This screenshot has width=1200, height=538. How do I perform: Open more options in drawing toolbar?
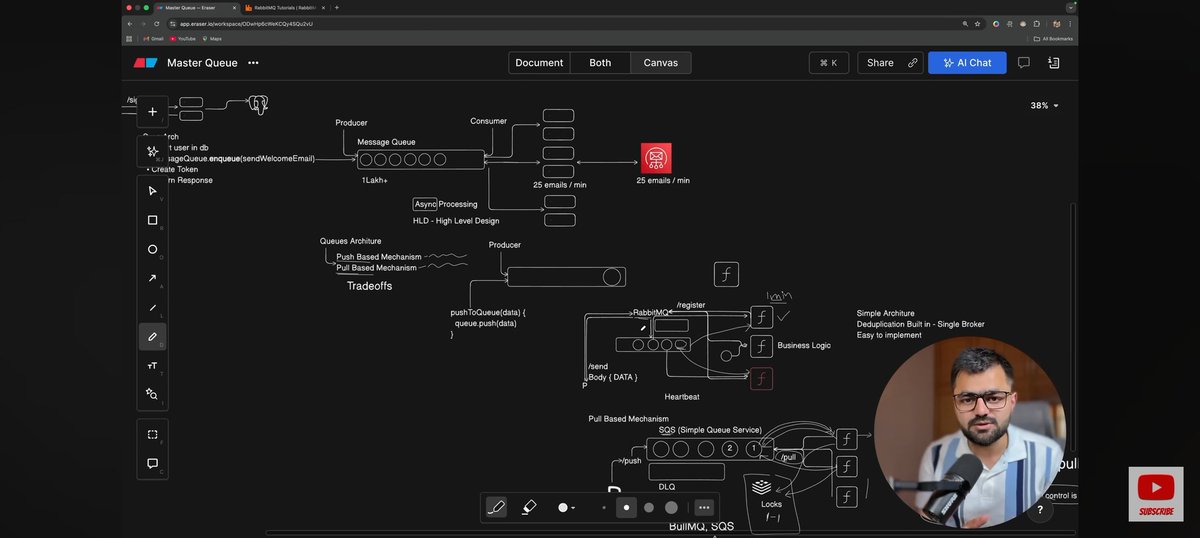704,507
